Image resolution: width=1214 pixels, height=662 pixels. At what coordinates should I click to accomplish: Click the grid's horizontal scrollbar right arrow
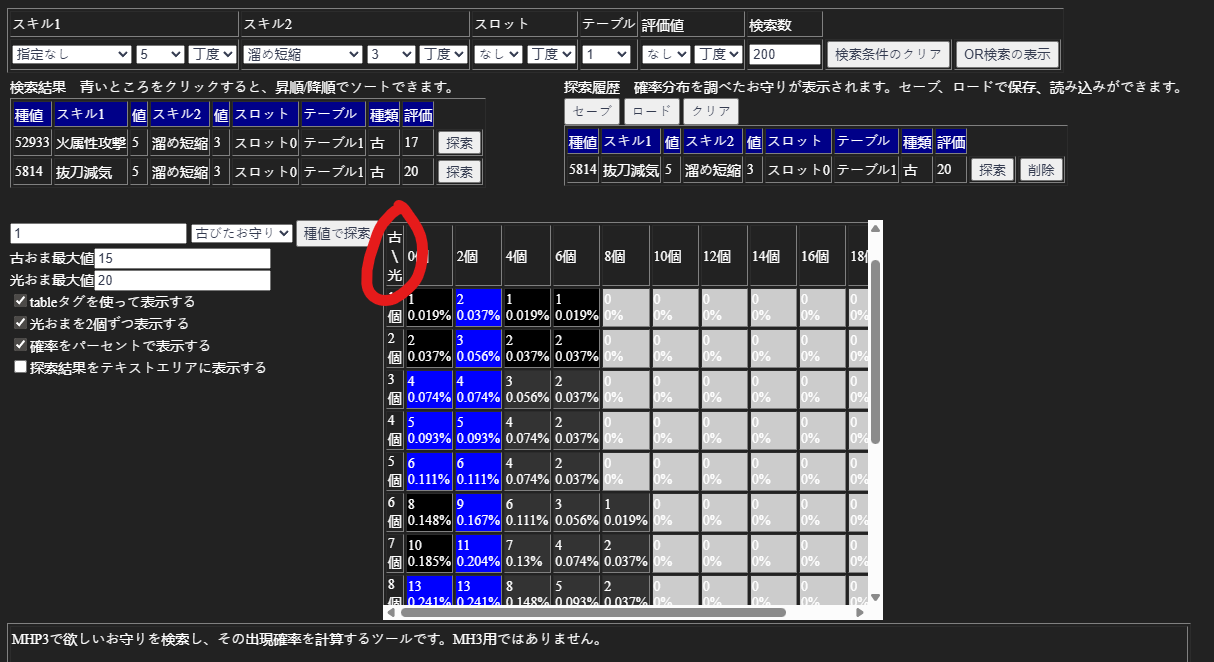pos(860,612)
